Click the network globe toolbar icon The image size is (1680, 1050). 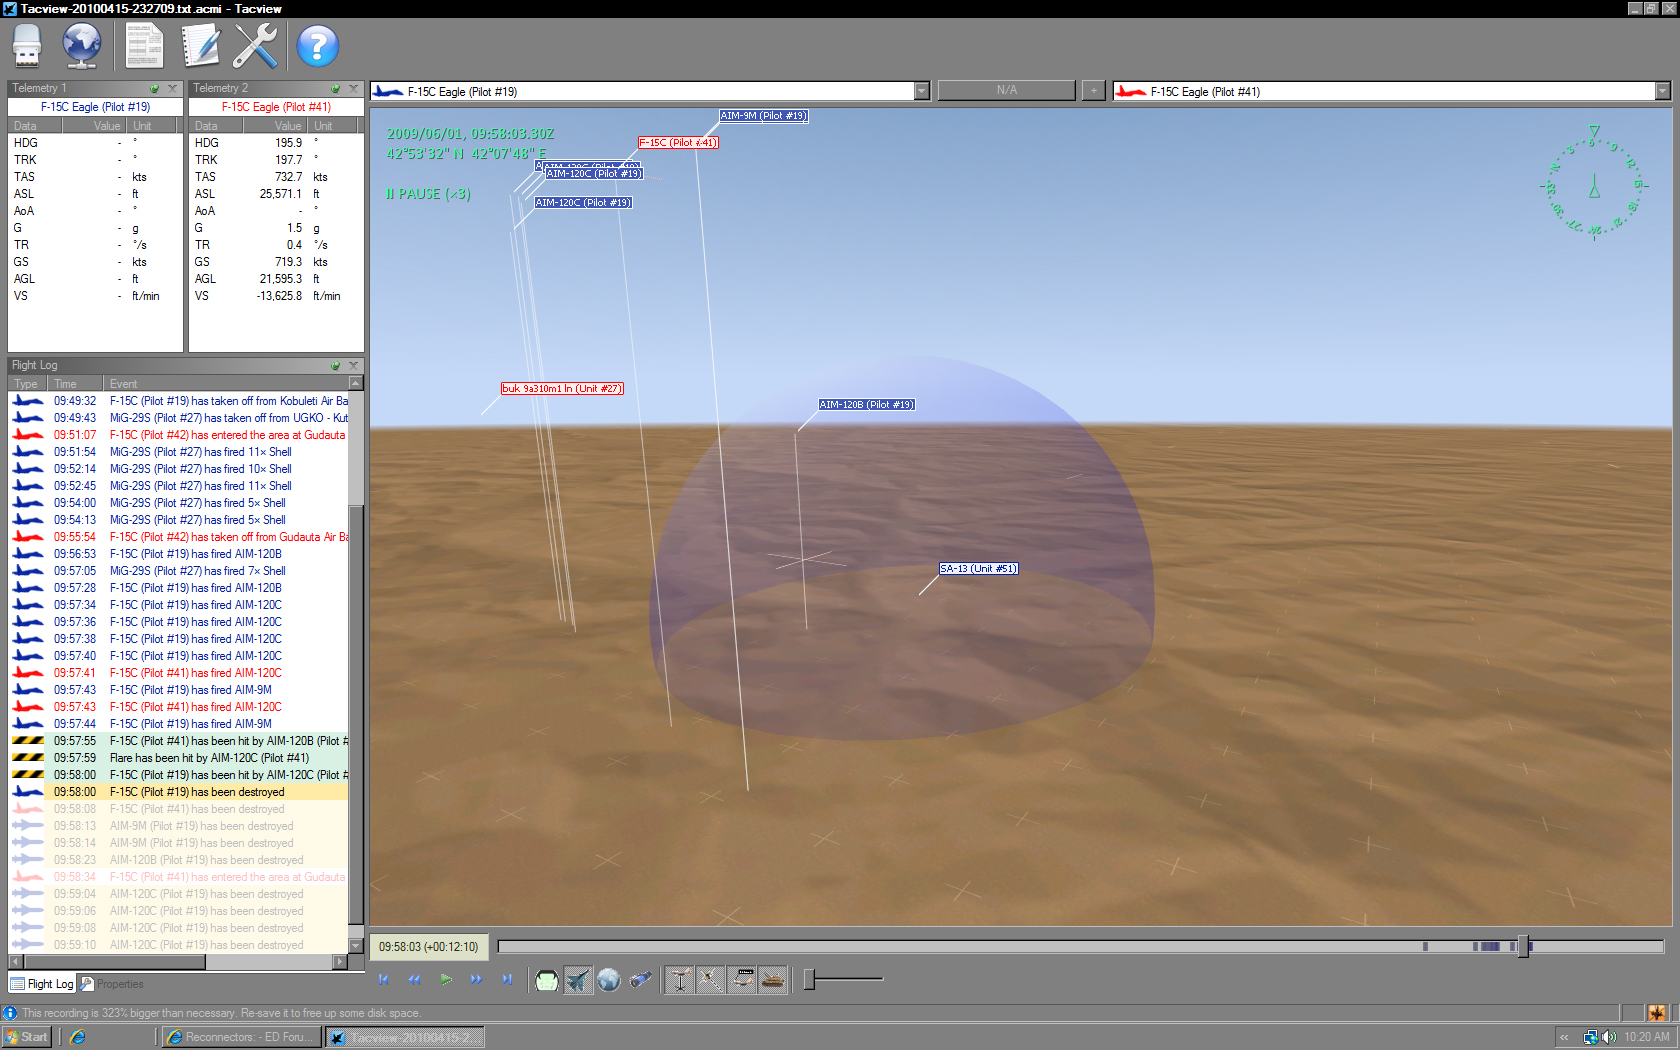(81, 46)
